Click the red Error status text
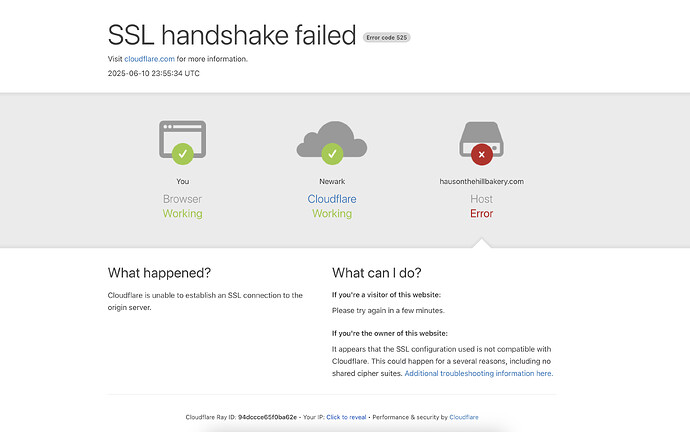690x432 pixels. pos(481,213)
